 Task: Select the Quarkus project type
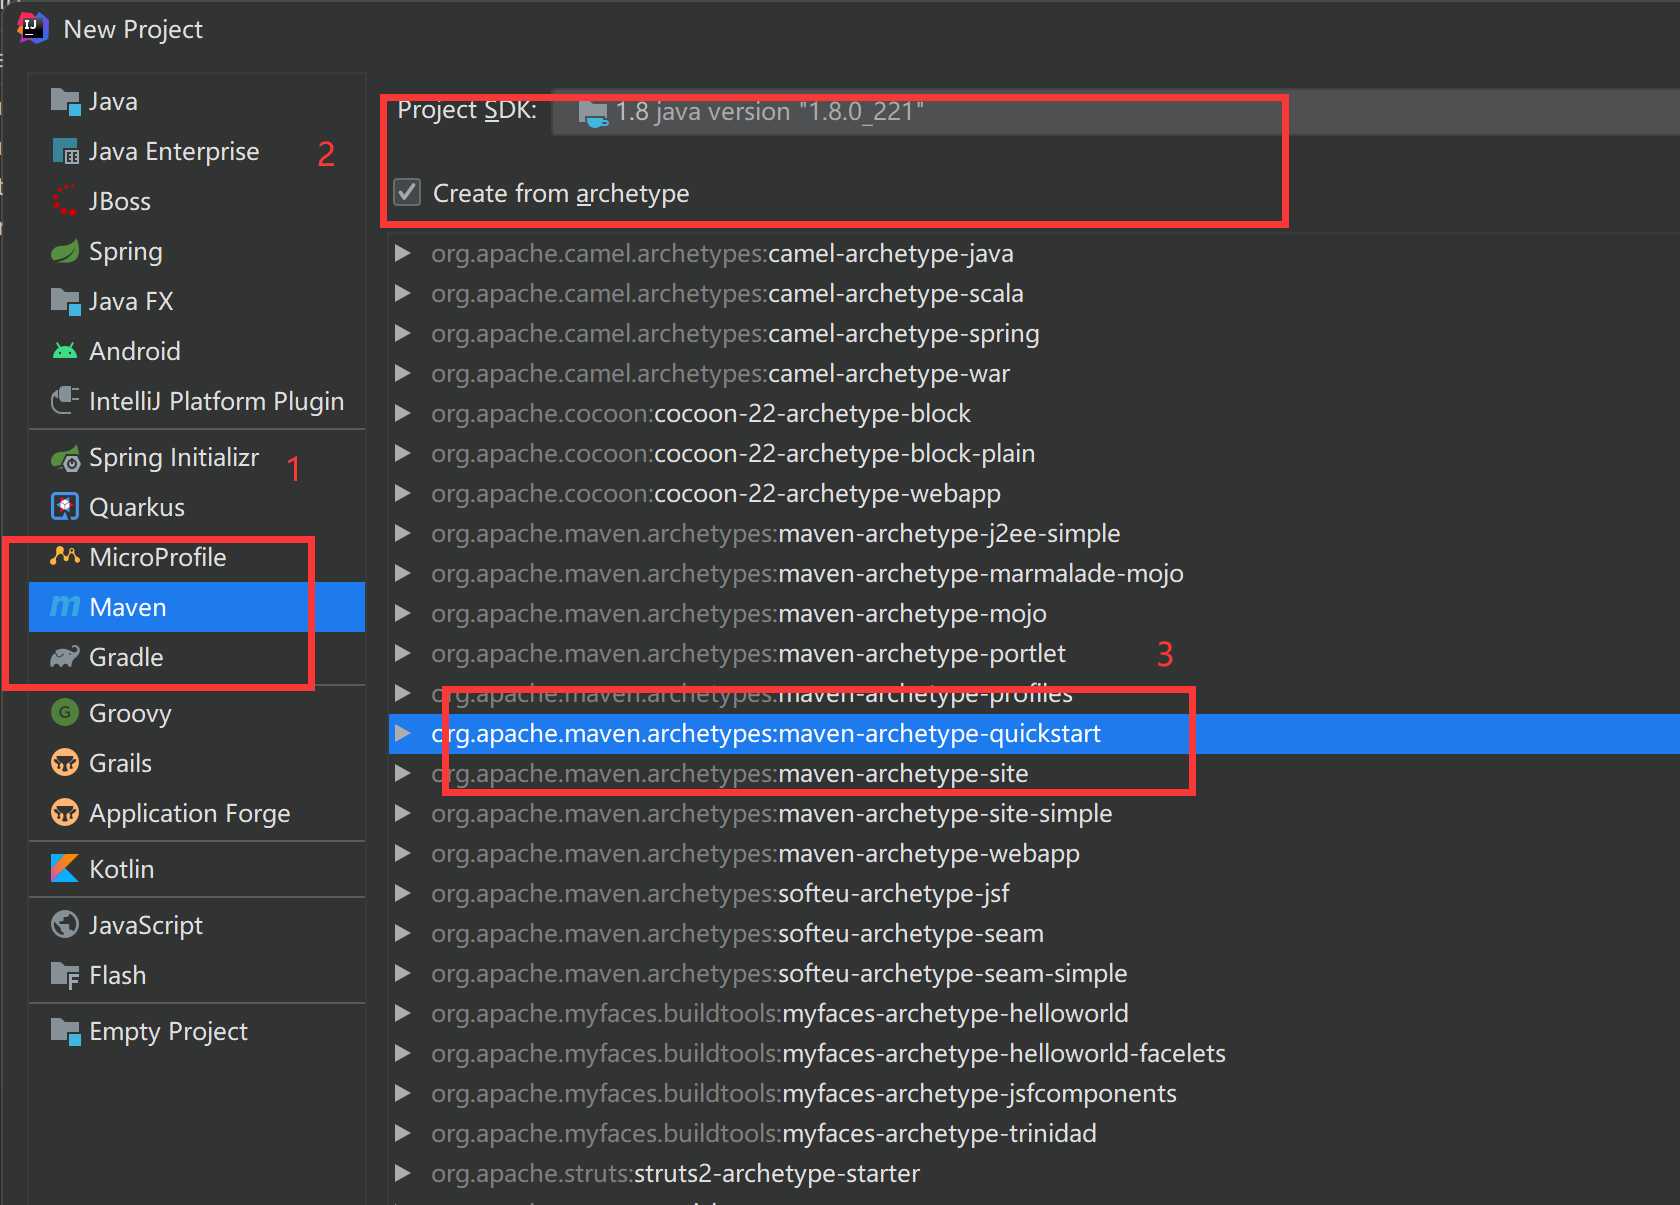coord(197,507)
